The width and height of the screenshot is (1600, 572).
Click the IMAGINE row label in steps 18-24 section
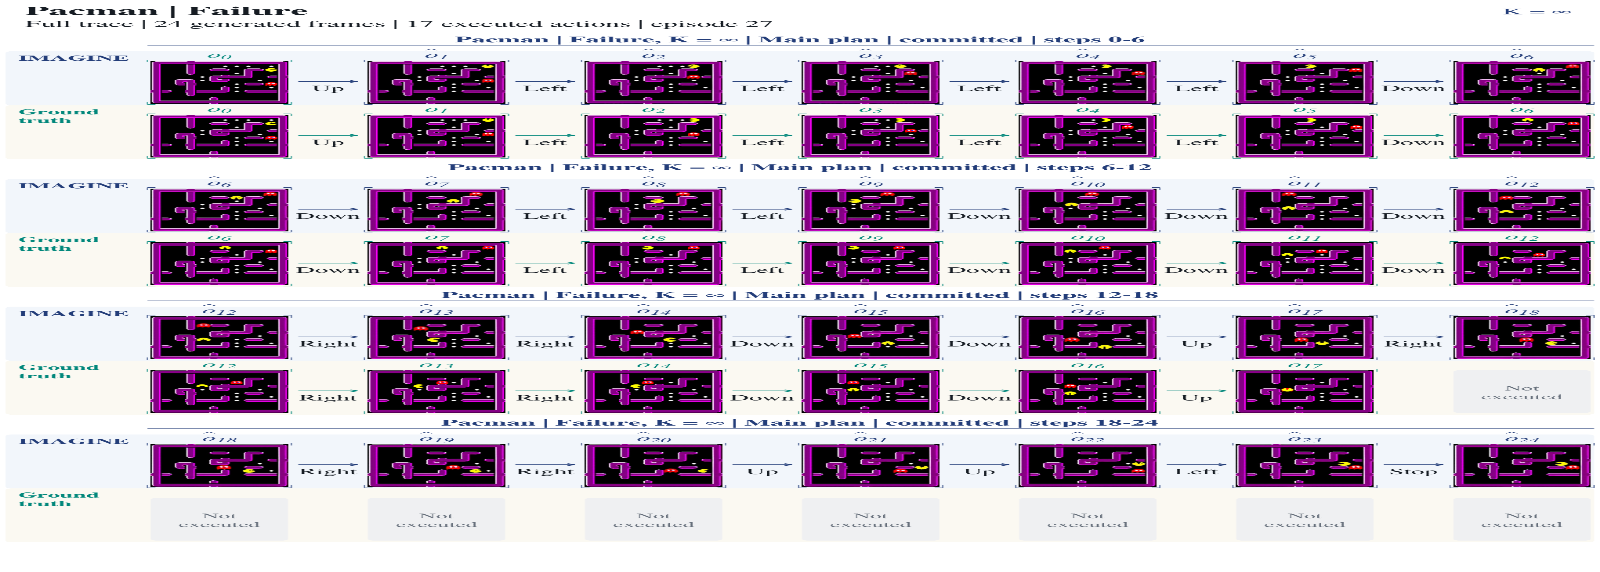point(74,441)
